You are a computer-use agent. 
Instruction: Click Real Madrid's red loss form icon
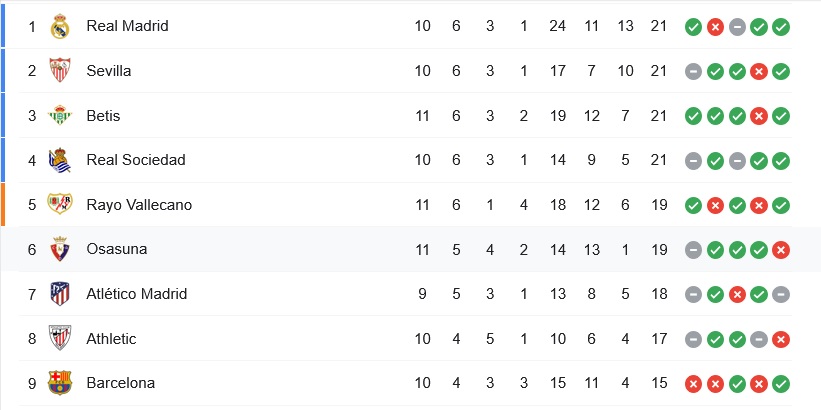pyautogui.click(x=715, y=27)
